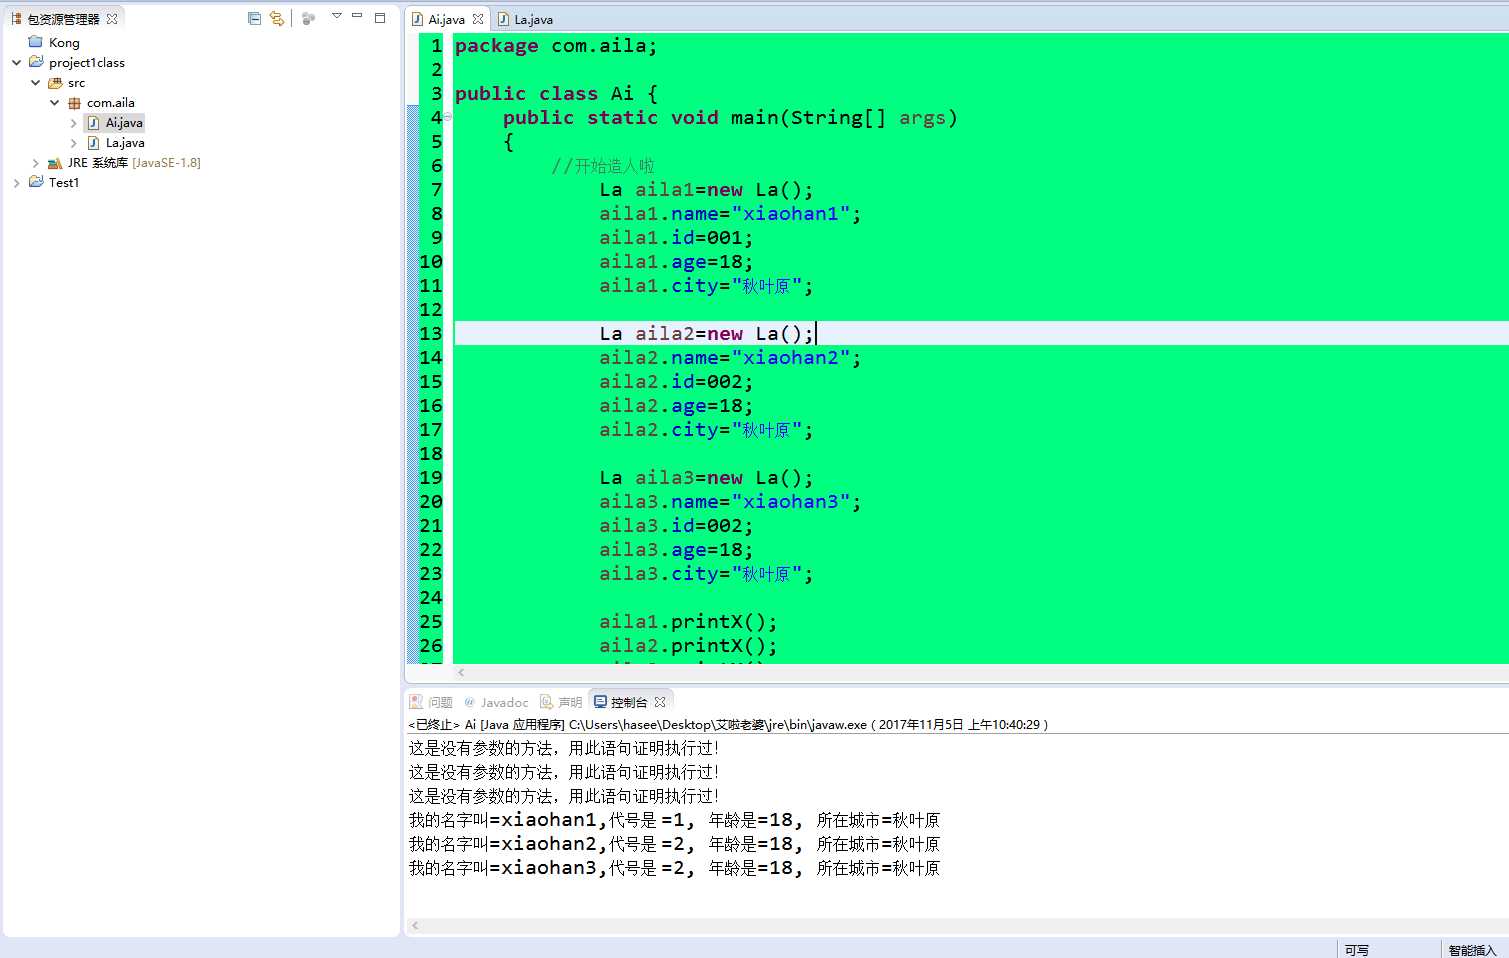This screenshot has height=958, width=1509.
Task: Select the 控制台 console tab
Action: pos(620,702)
